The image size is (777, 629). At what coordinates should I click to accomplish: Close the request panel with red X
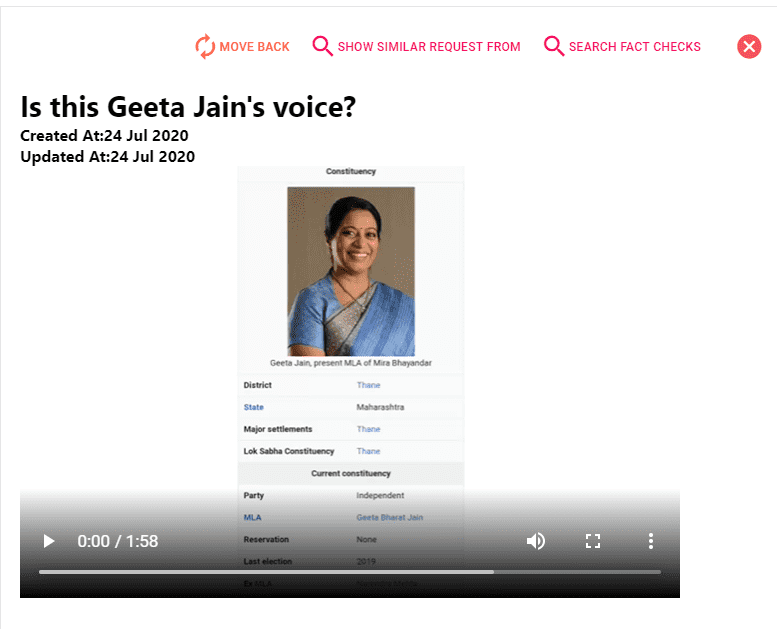pos(749,47)
